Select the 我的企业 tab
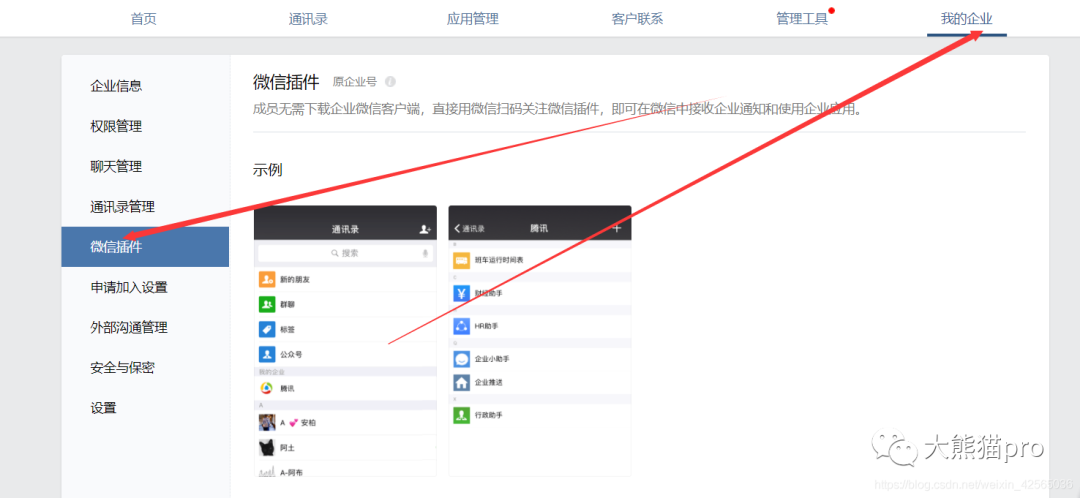Viewport: 1080px width, 498px height. coord(966,19)
